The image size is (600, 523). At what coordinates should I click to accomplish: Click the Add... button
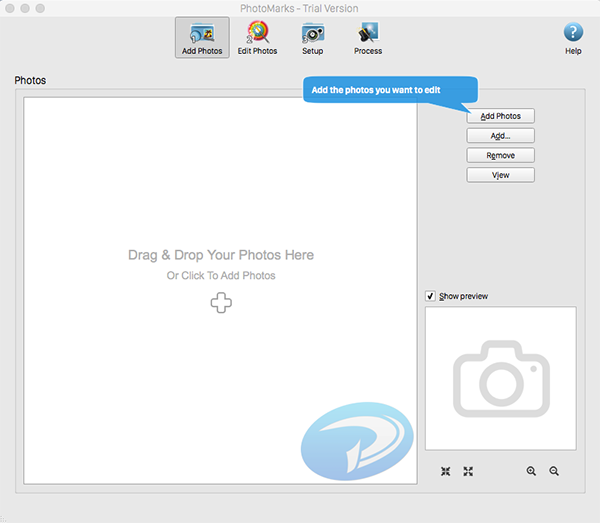pos(501,136)
